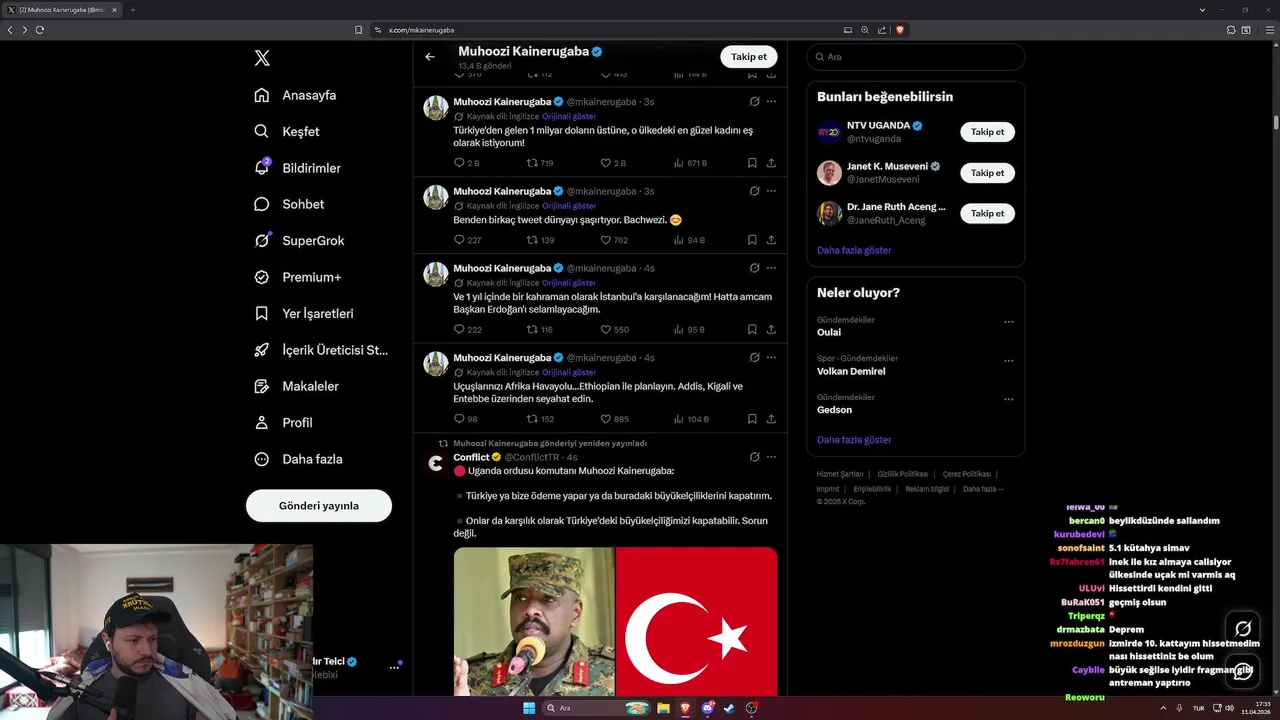Open Keşfet search page
The width and height of the screenshot is (1280, 720).
coord(287,131)
